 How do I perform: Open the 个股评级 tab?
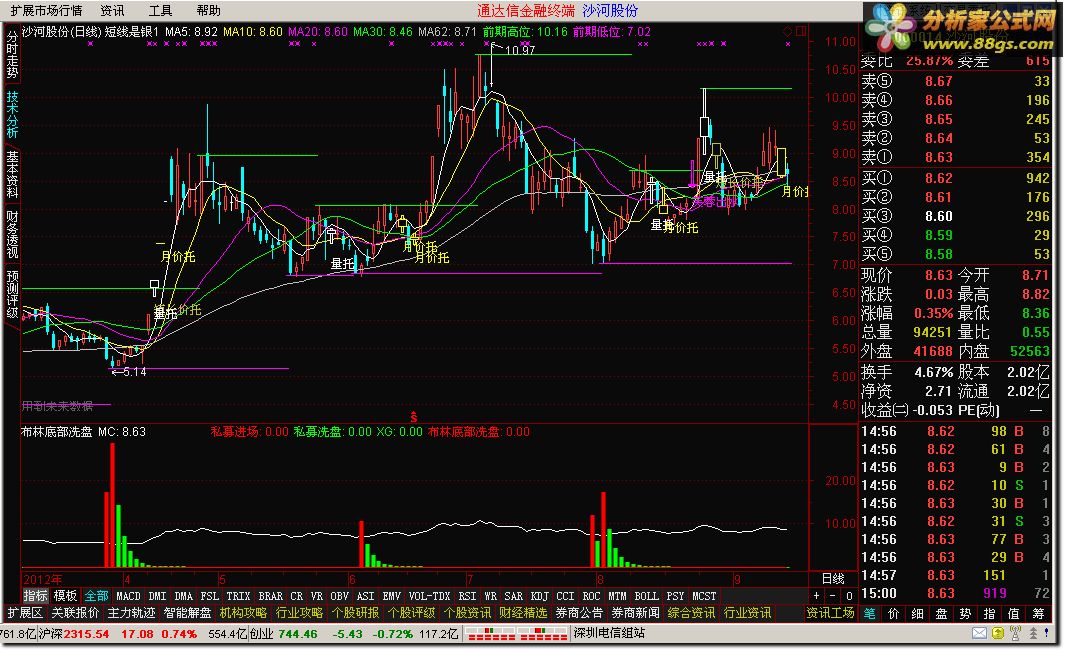(x=411, y=613)
